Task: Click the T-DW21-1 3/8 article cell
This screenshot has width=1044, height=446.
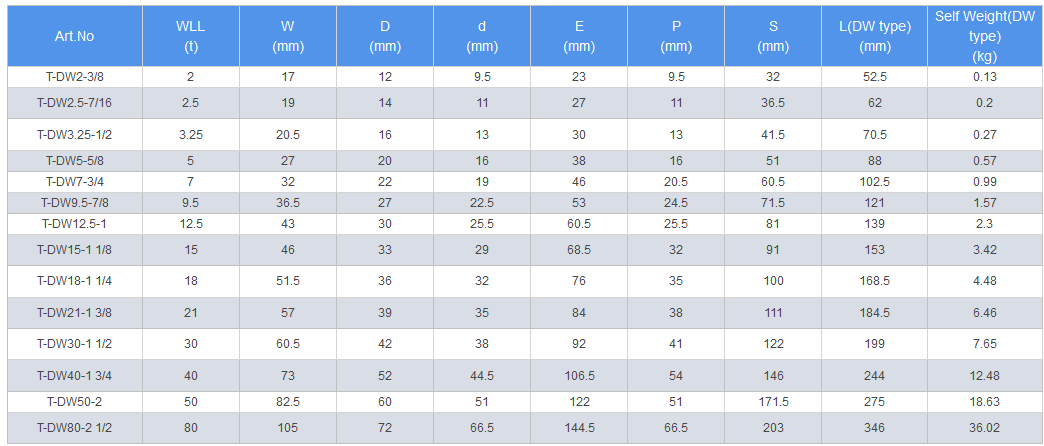Action: point(75,313)
